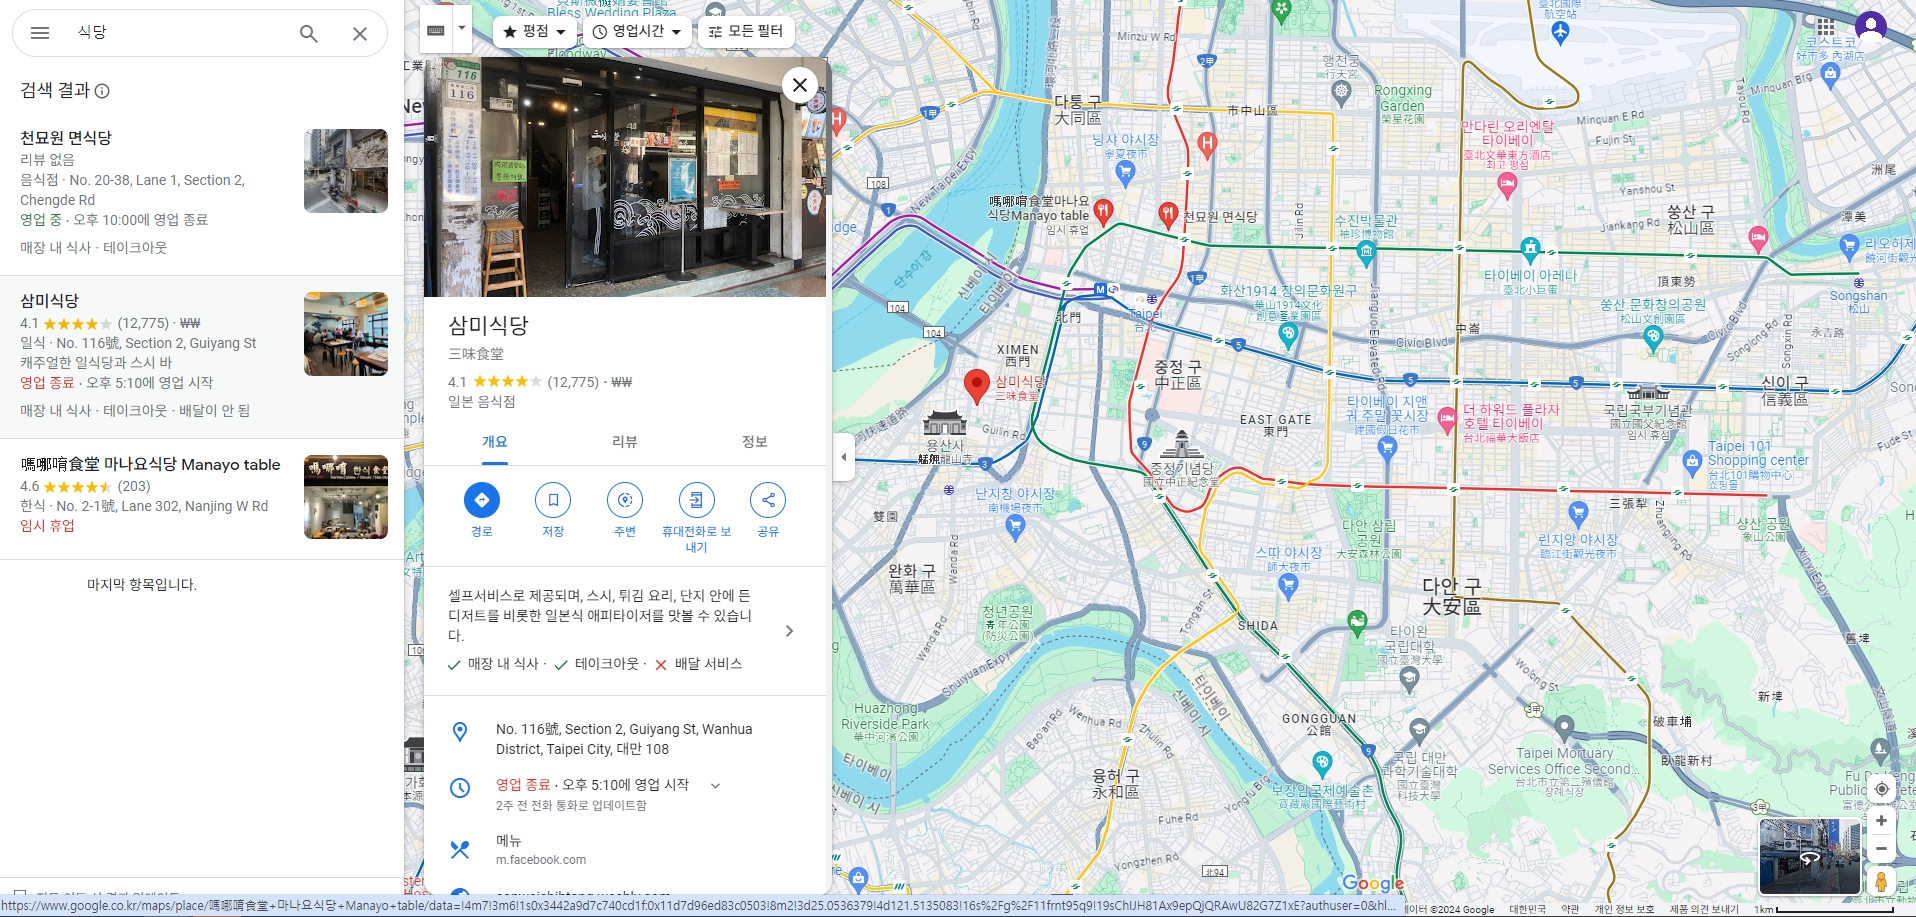Open the 천묘원 면식당 result thumbnail
The height and width of the screenshot is (917, 1916).
coord(346,171)
